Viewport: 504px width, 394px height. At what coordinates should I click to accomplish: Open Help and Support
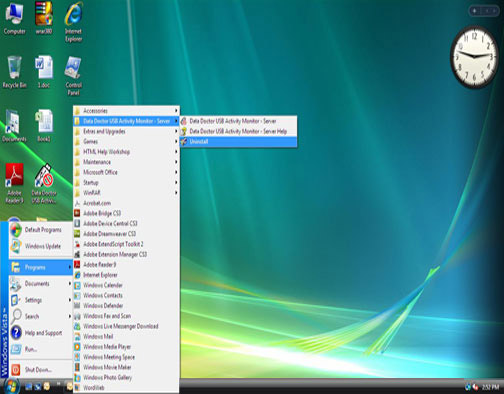point(41,333)
